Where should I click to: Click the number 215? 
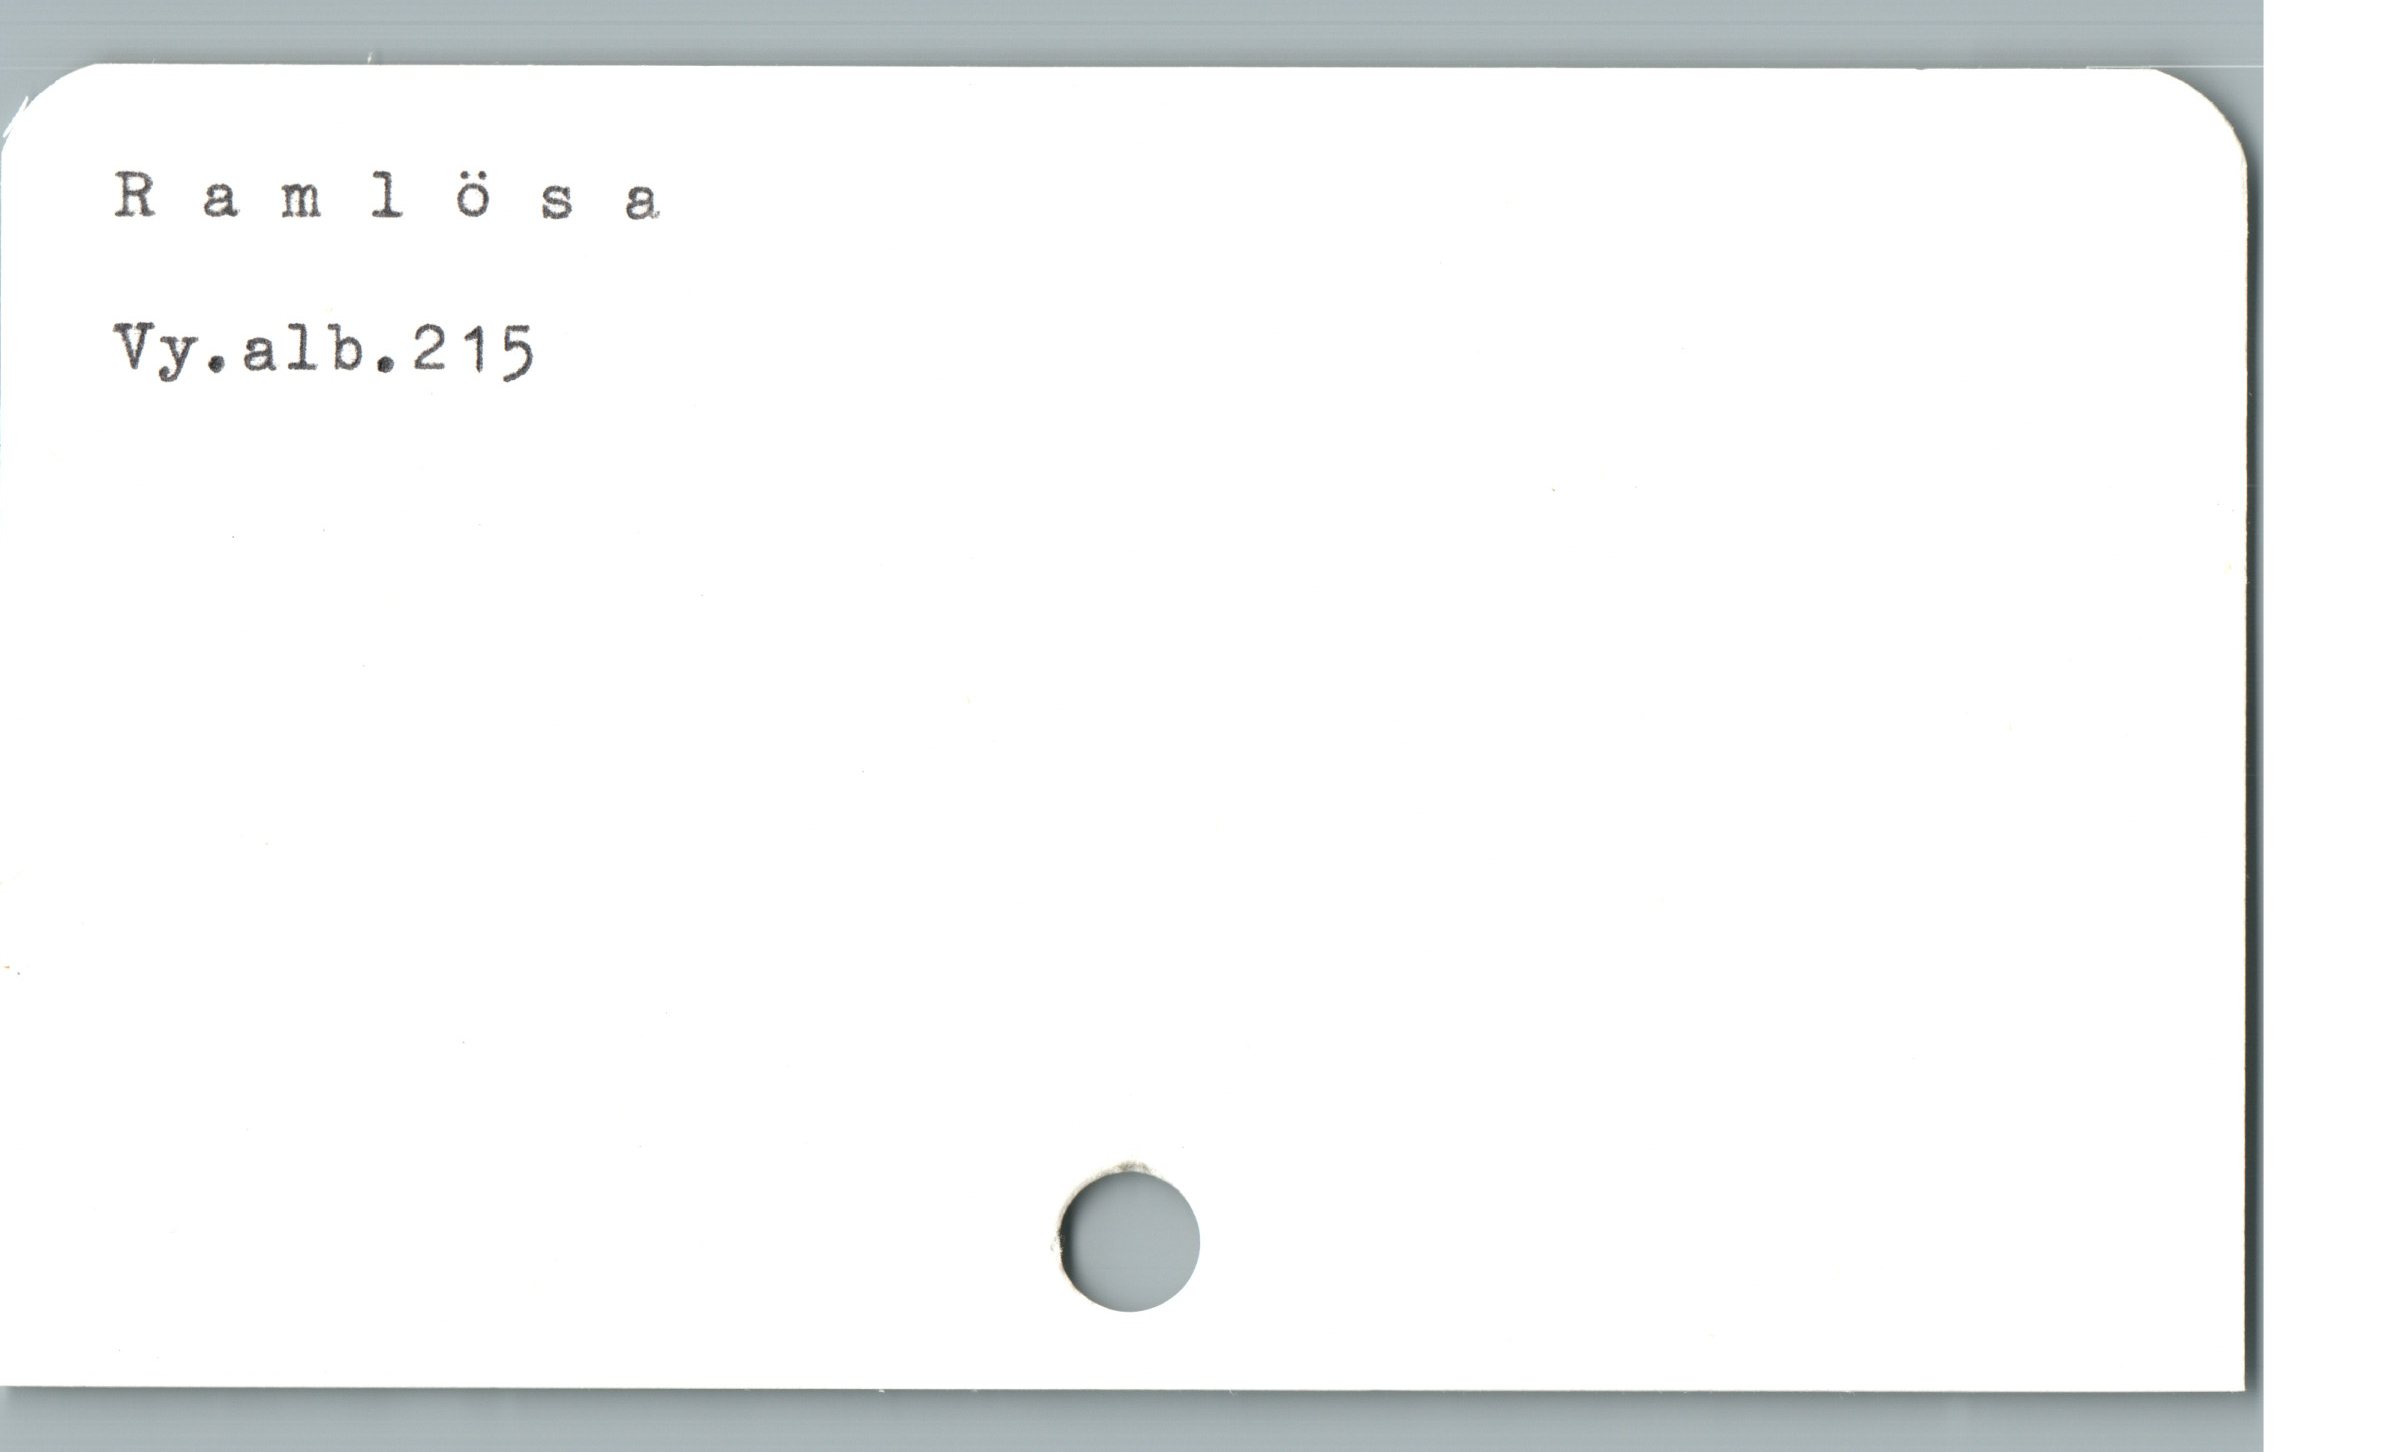click(474, 351)
